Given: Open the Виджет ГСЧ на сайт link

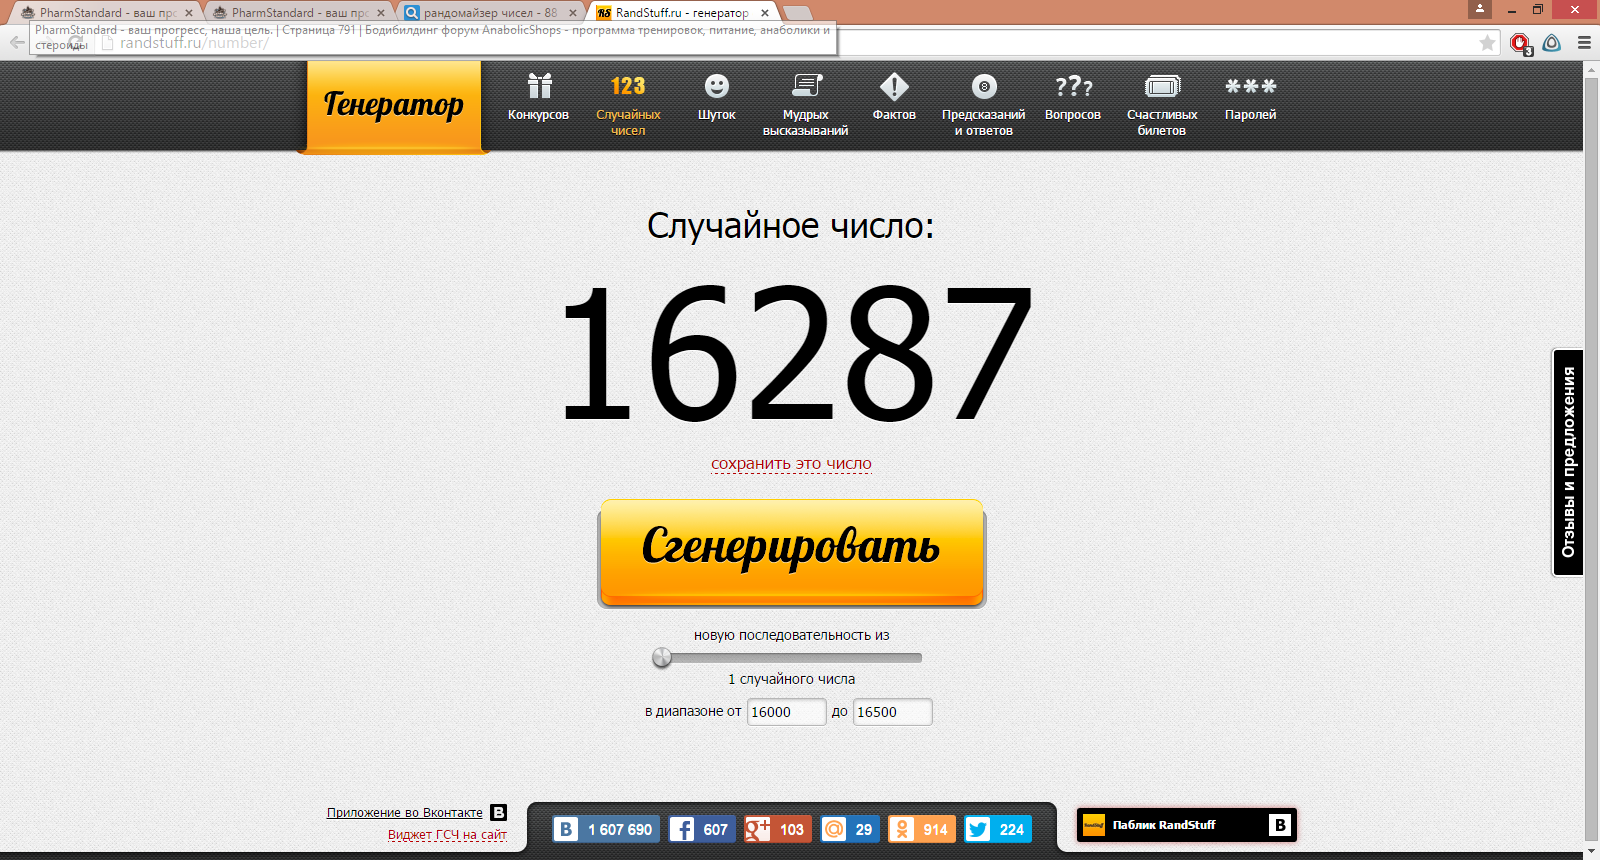Looking at the screenshot, I should pyautogui.click(x=447, y=835).
